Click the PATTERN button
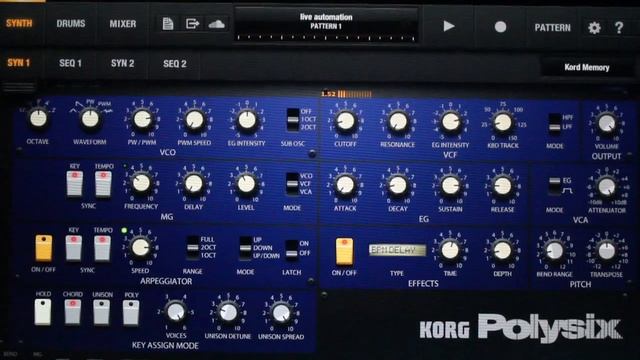 [x=553, y=28]
